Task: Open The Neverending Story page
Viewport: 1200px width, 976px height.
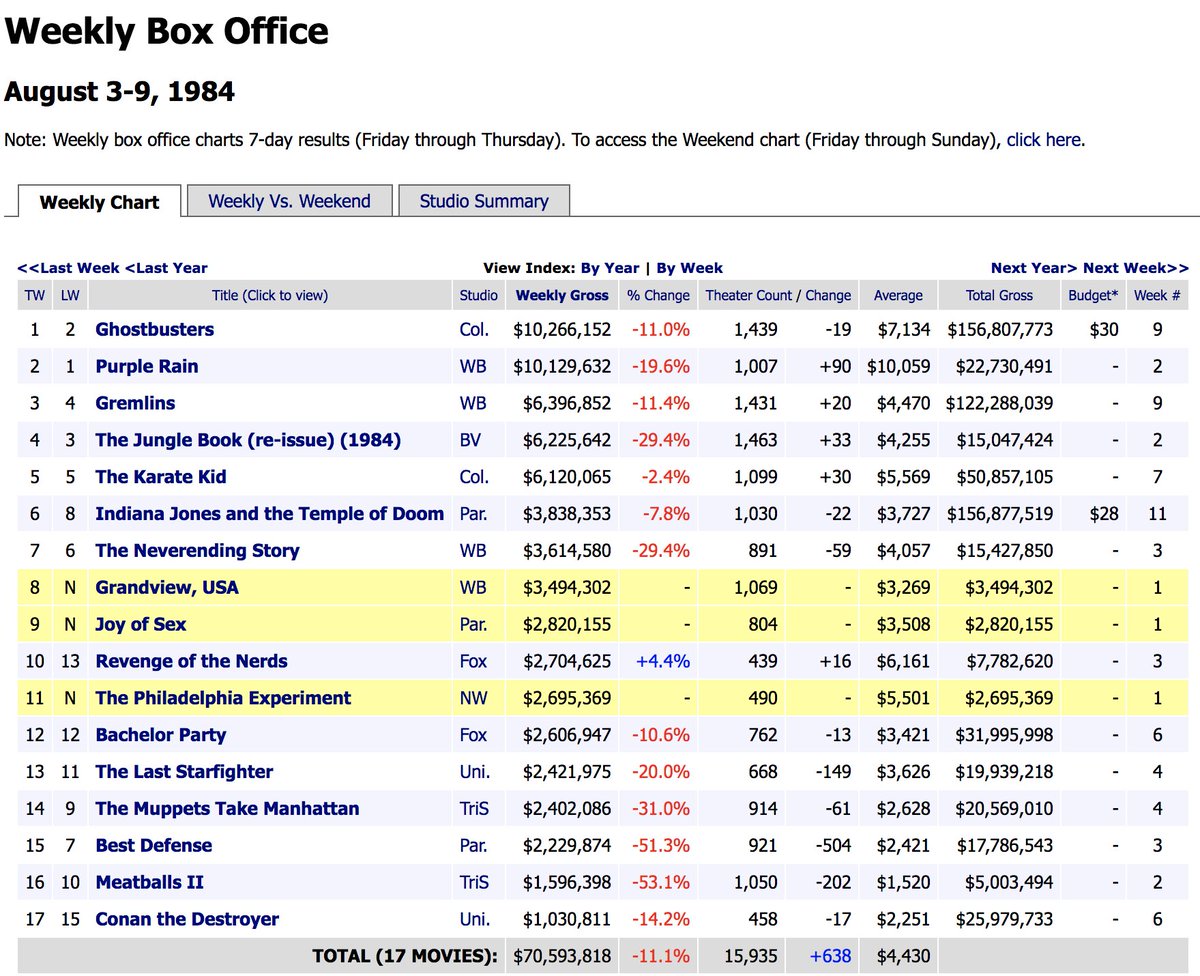Action: (x=197, y=551)
